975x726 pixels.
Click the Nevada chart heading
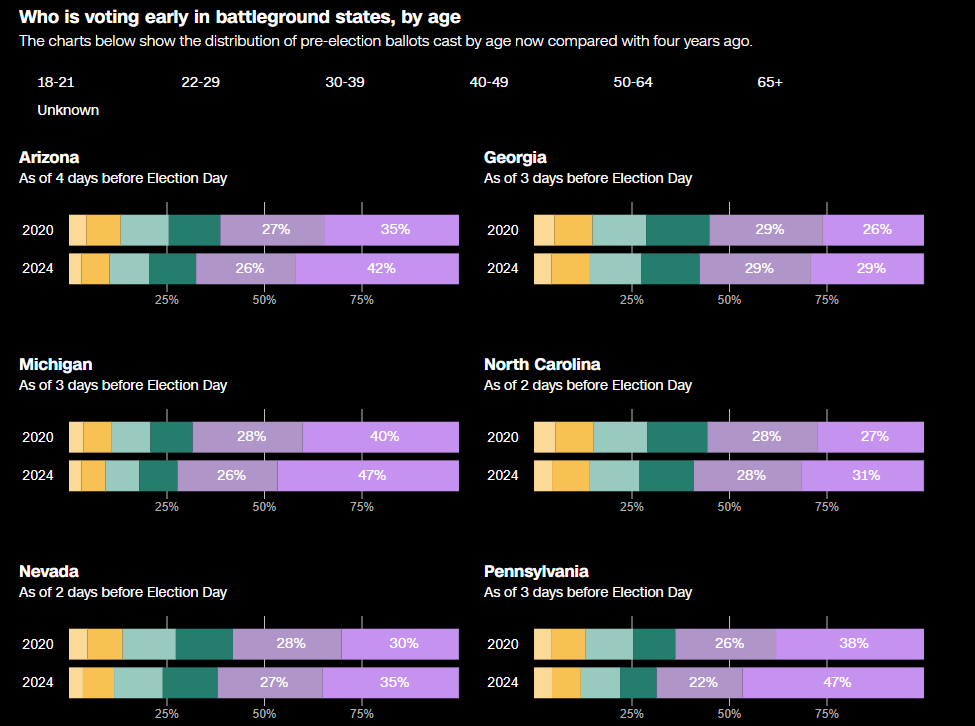click(48, 571)
